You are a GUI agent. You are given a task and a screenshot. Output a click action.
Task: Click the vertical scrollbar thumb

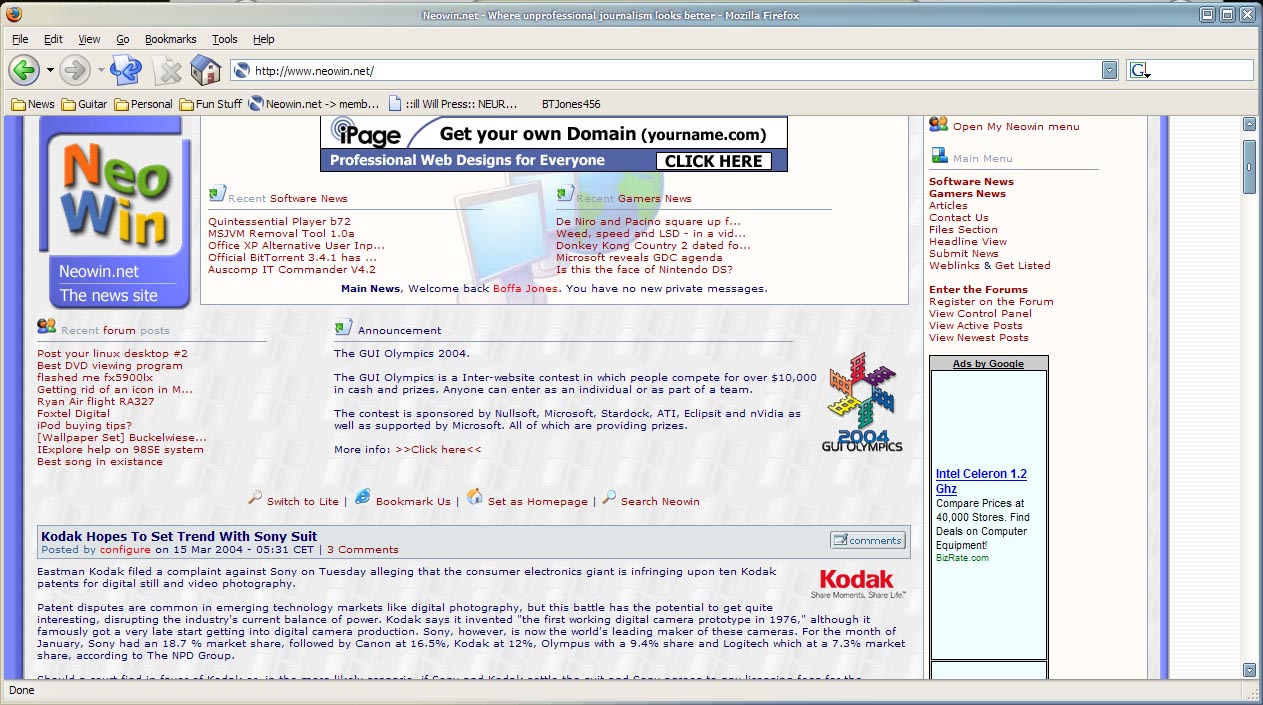(x=1249, y=167)
